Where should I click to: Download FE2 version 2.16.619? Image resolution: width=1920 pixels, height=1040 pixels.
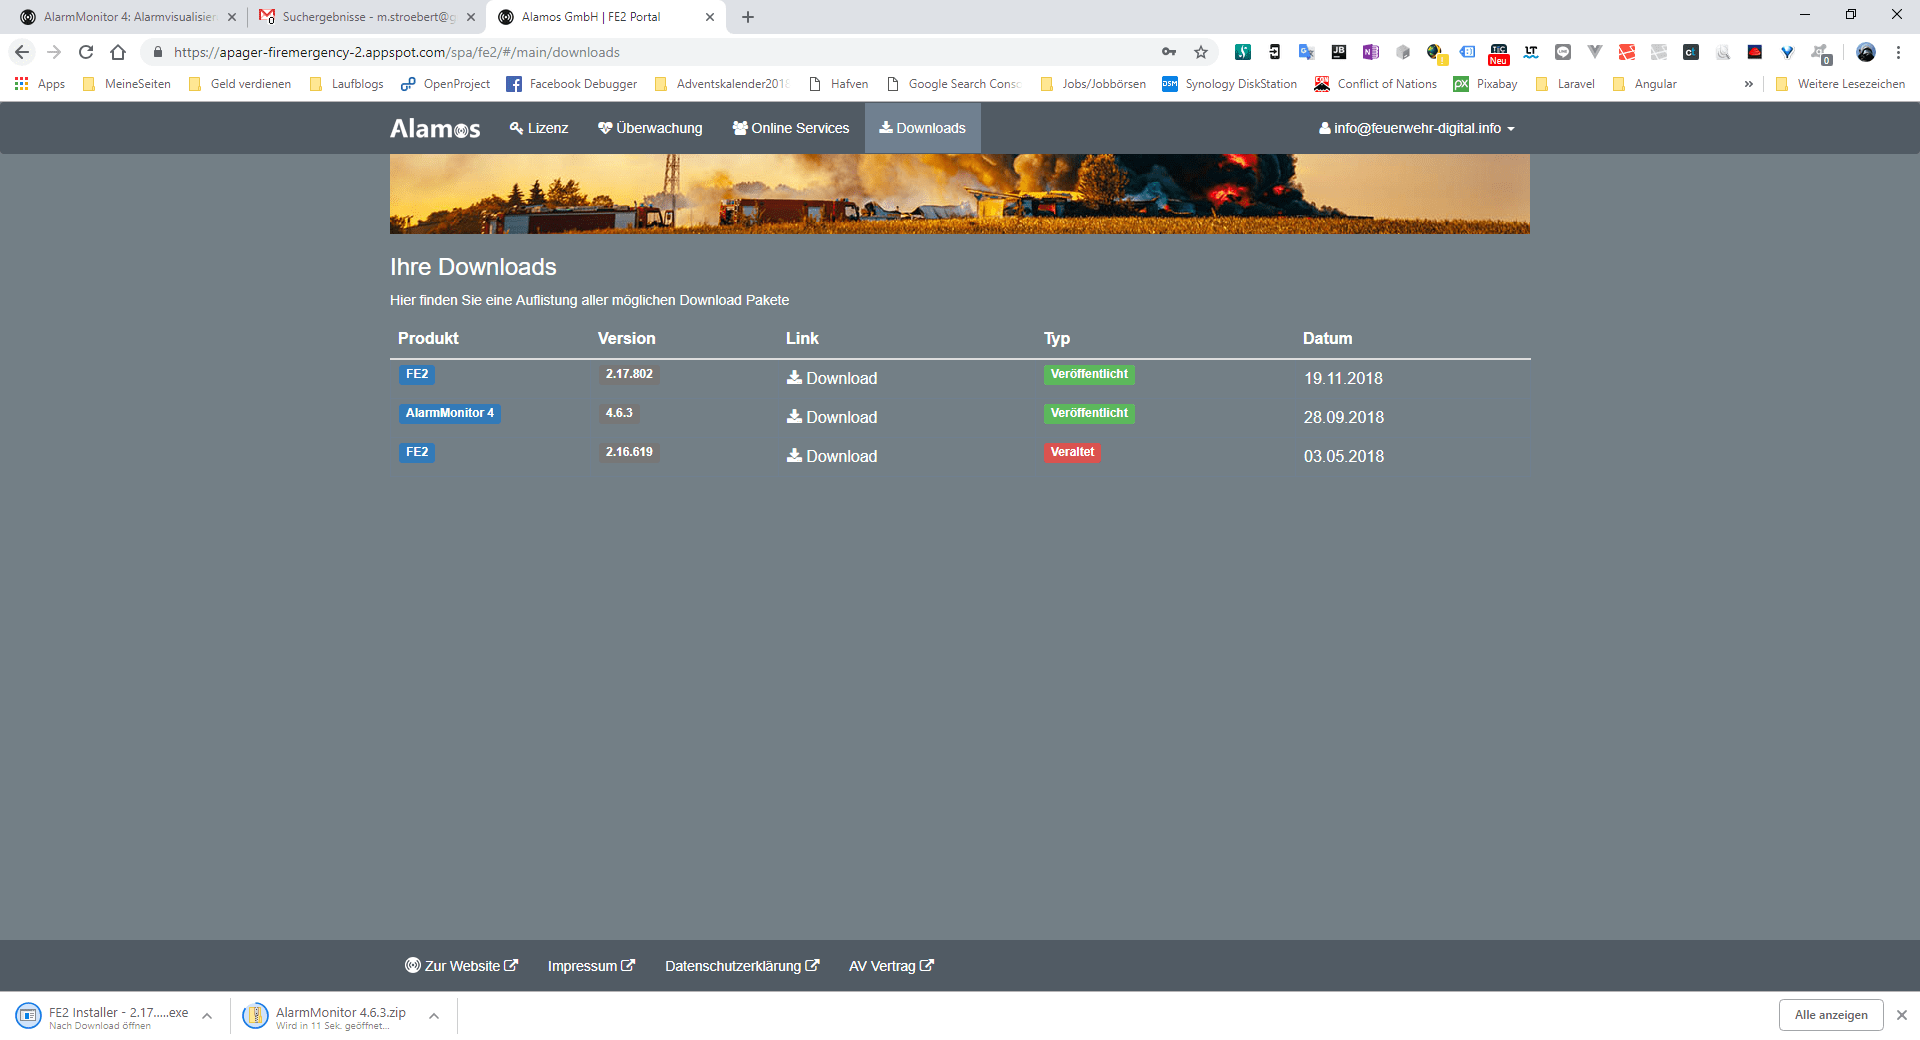click(x=832, y=456)
